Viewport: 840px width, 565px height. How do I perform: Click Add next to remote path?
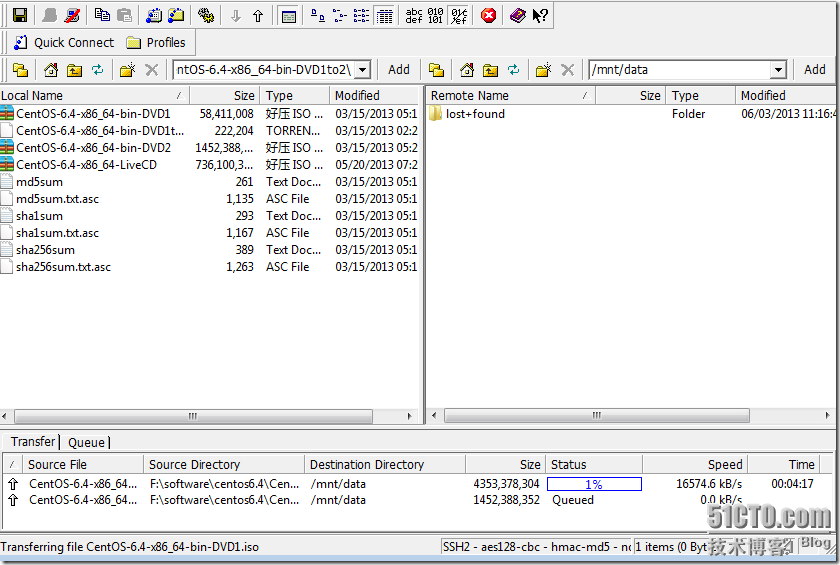pos(814,70)
